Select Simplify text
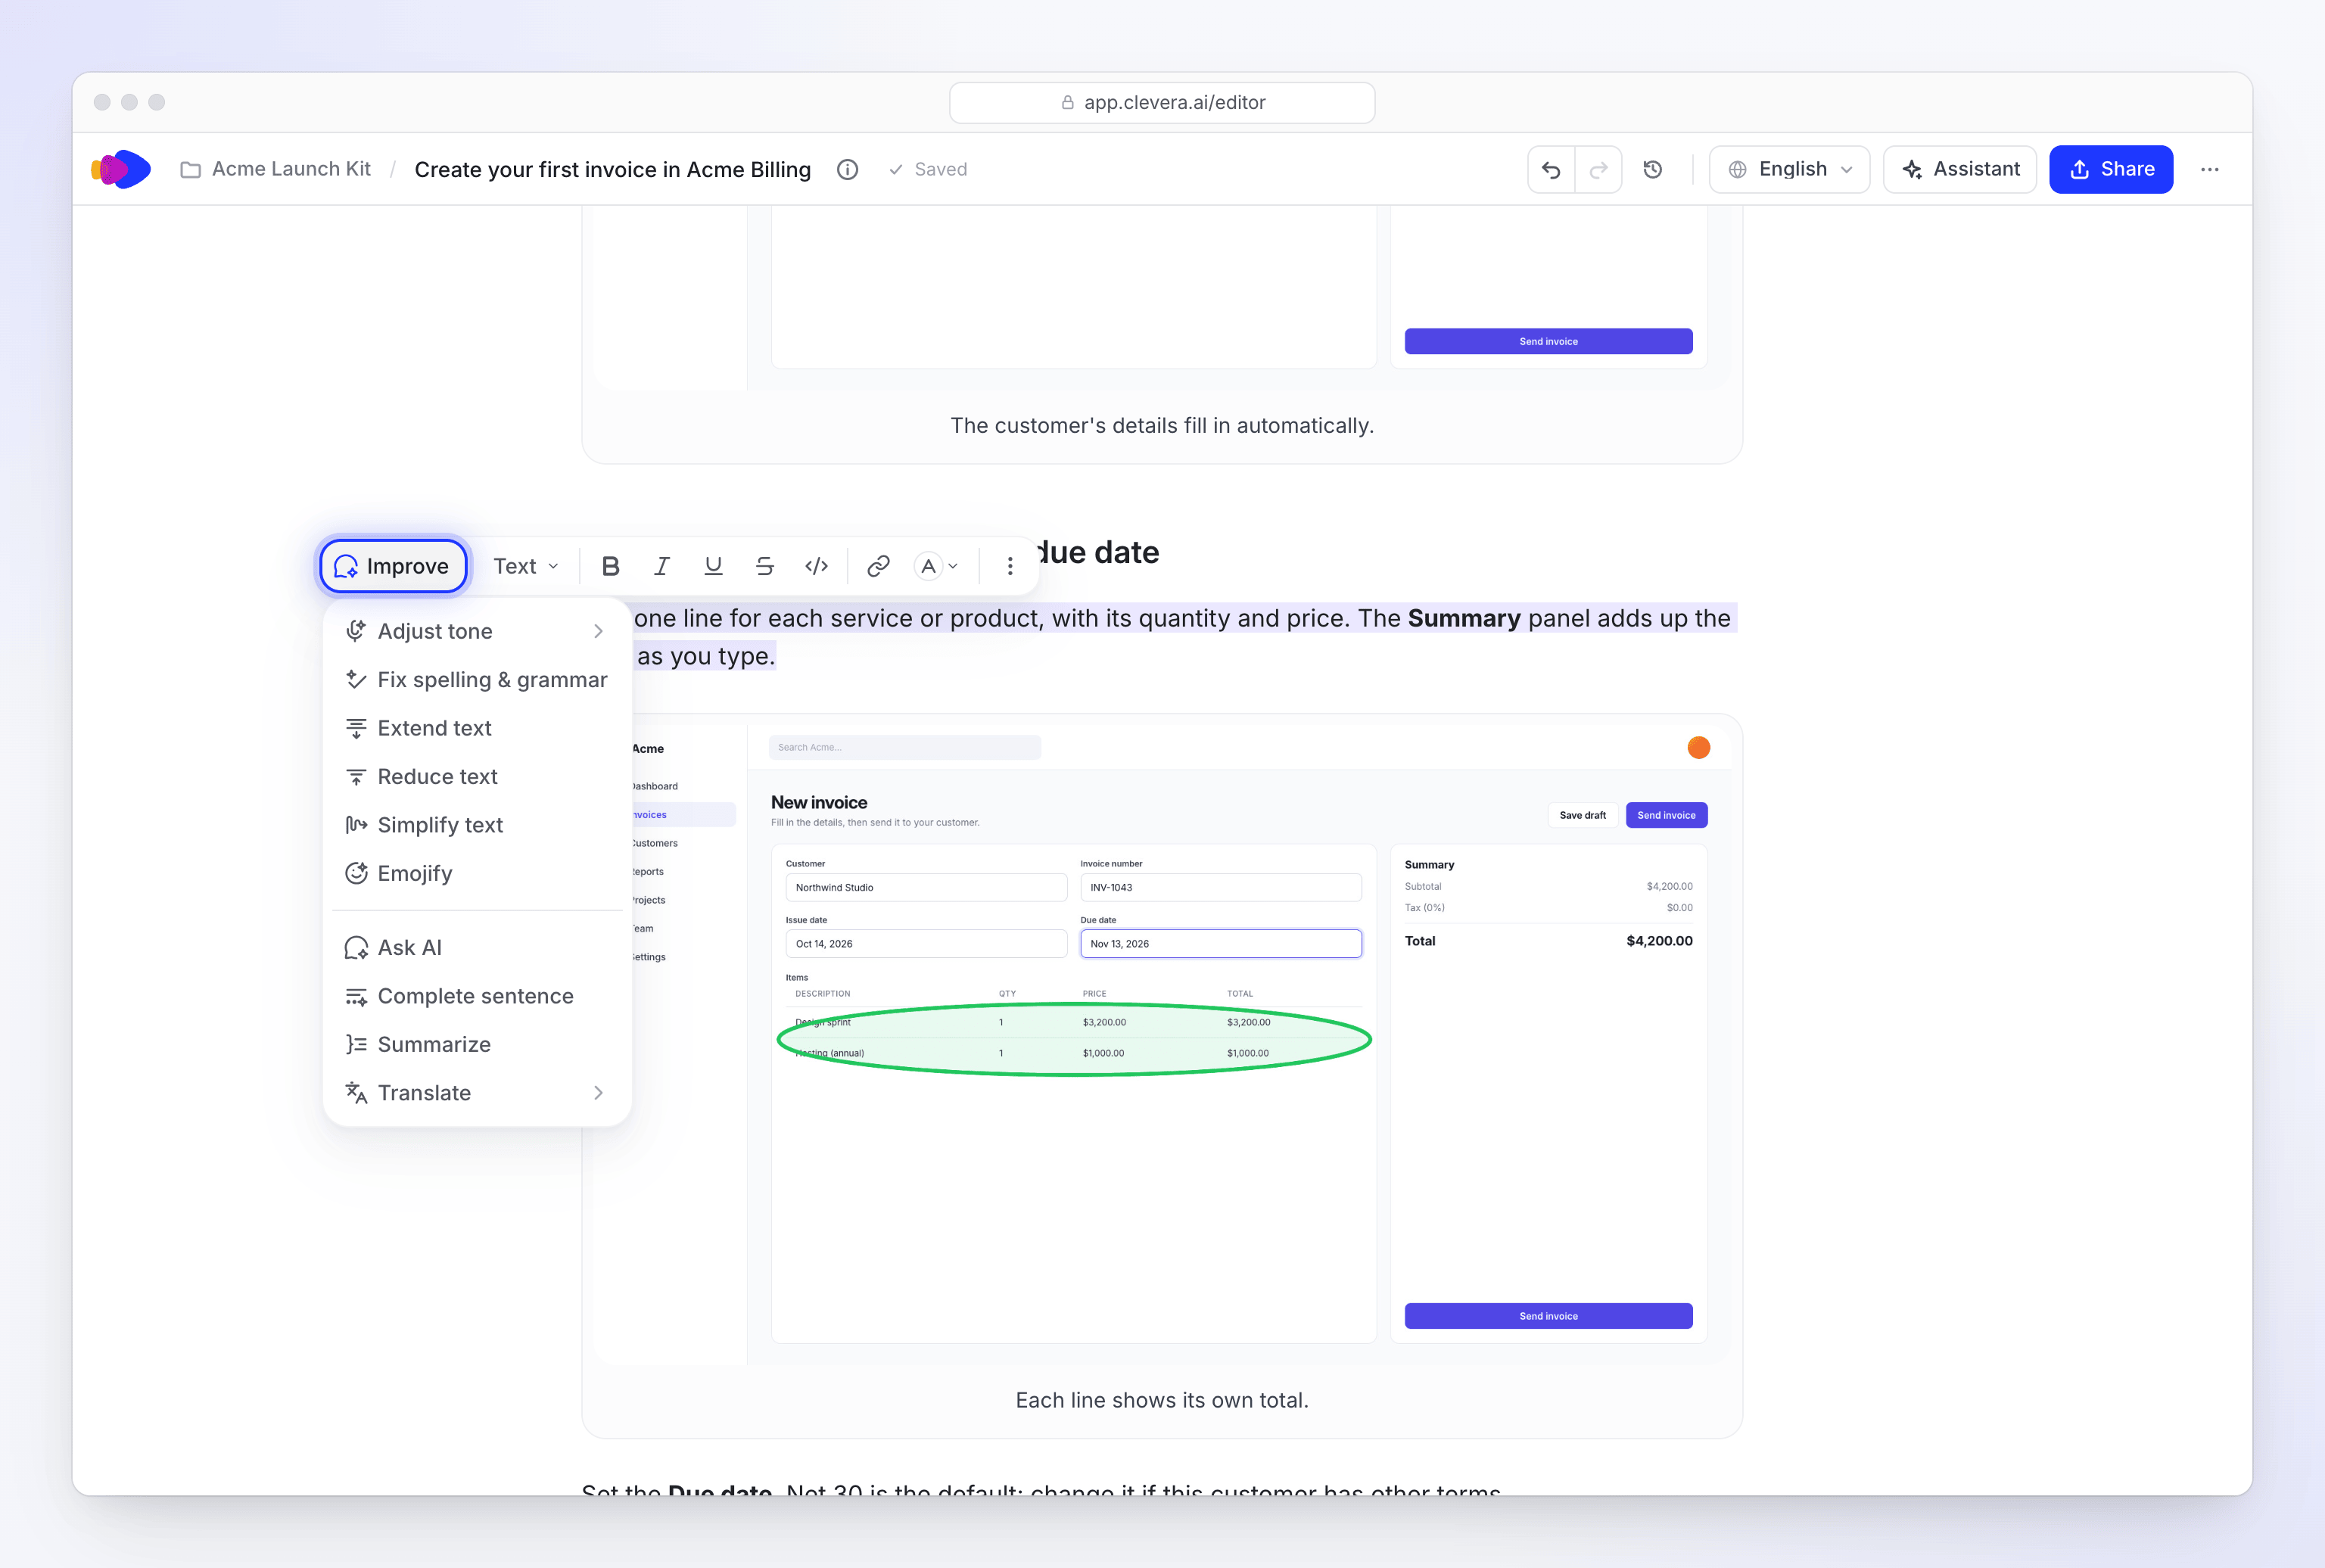 point(477,825)
